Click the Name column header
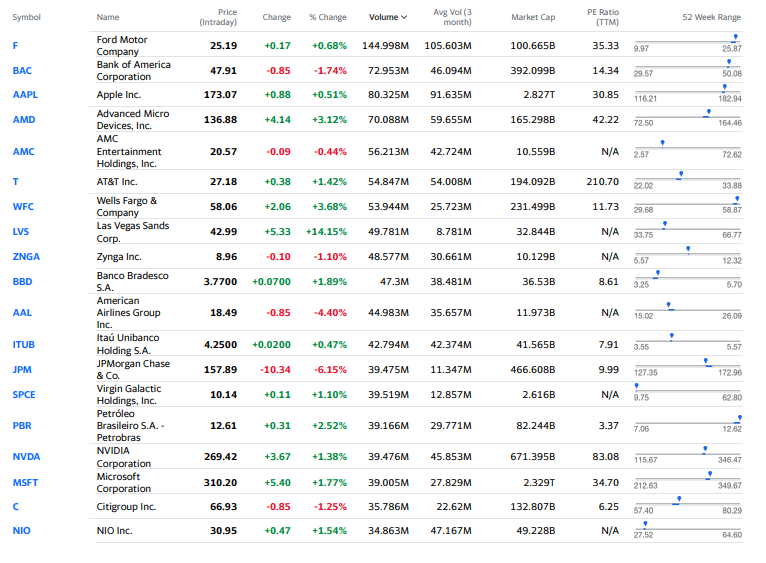 pyautogui.click(x=108, y=17)
